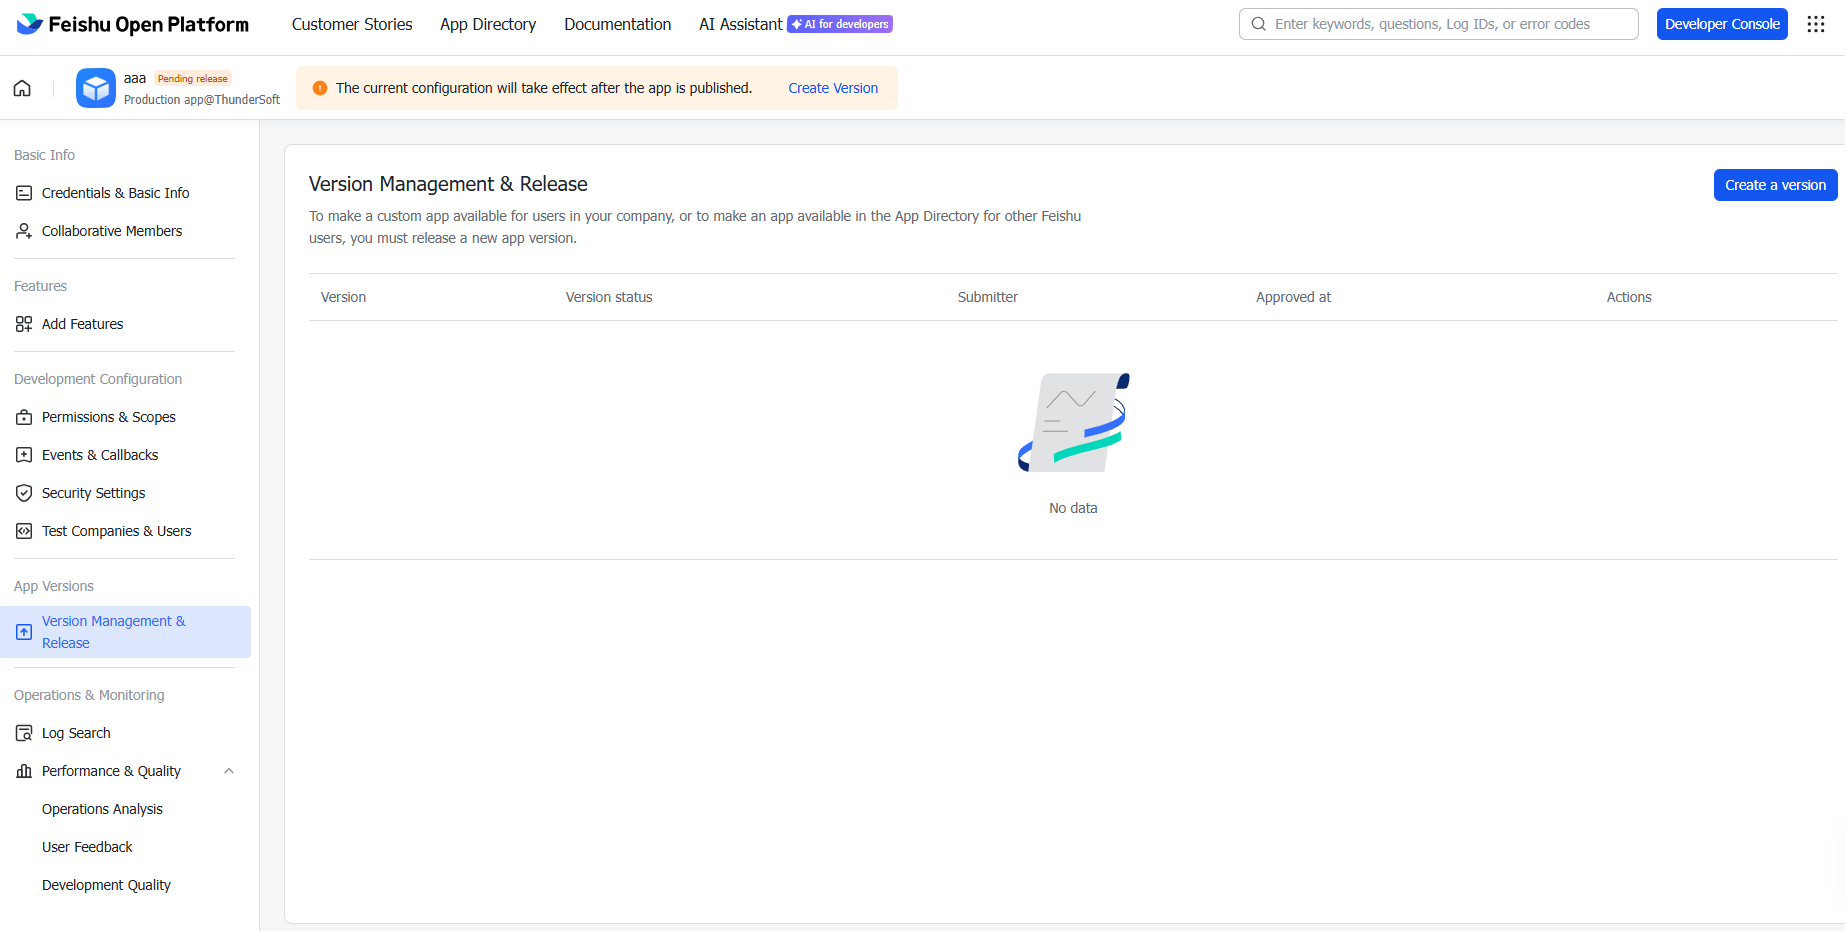Open the Developer Console button

coord(1721,24)
